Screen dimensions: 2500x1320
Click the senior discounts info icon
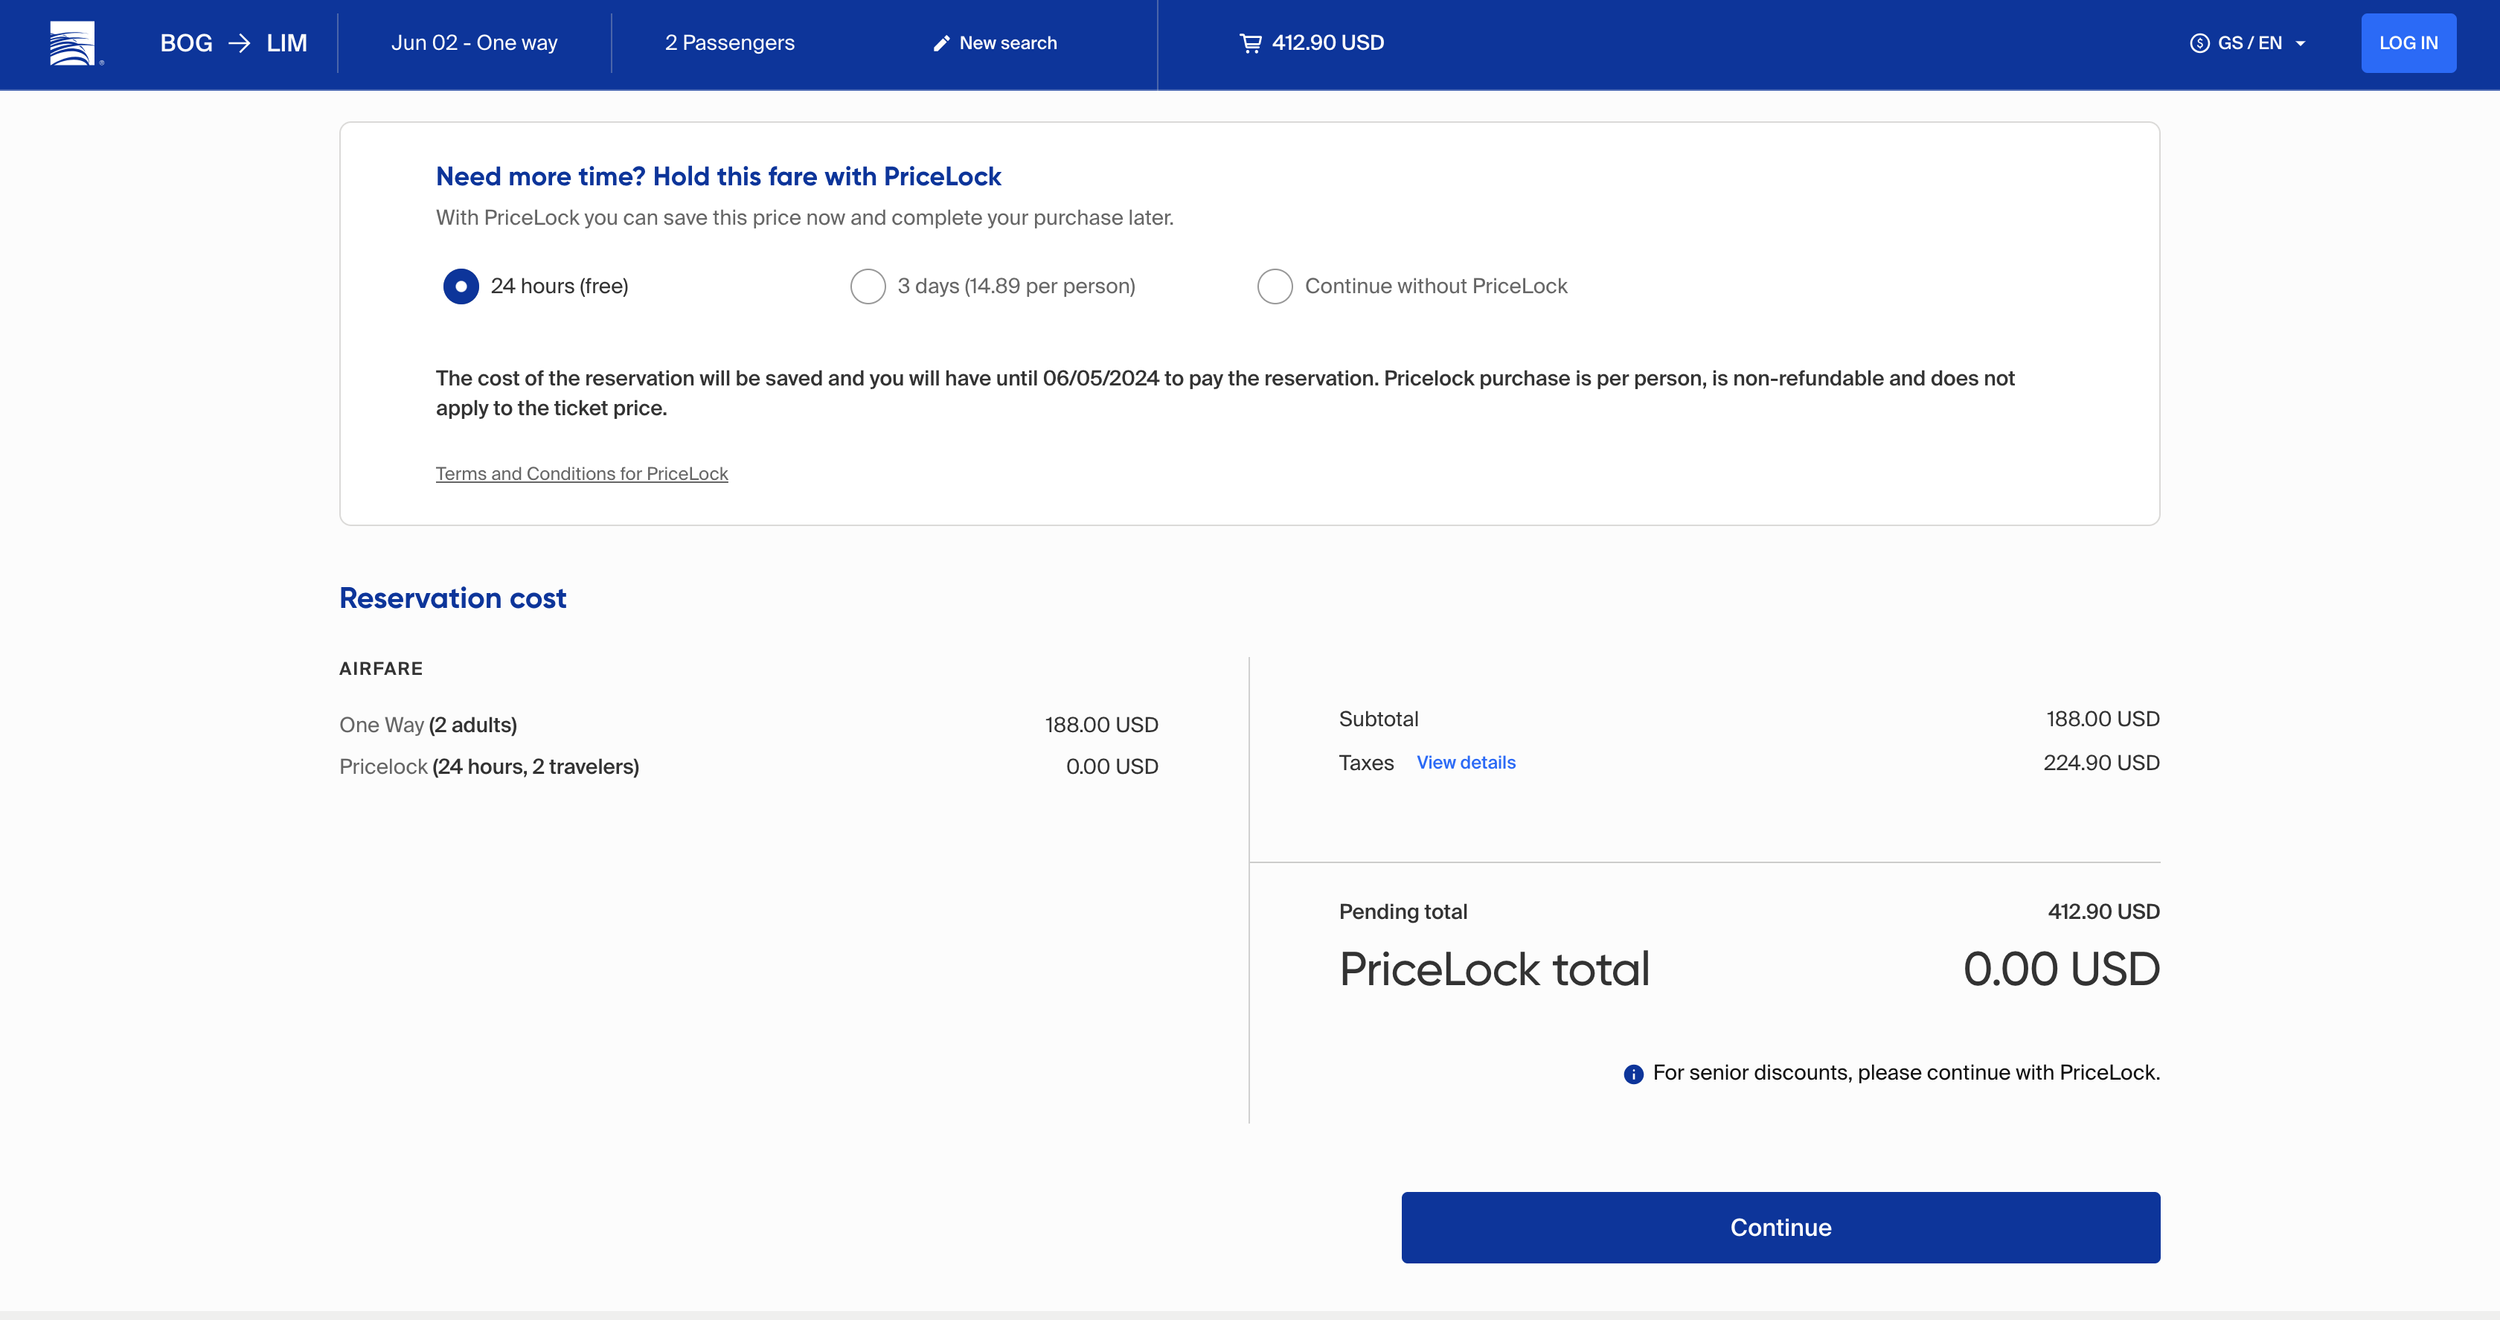click(x=1633, y=1074)
